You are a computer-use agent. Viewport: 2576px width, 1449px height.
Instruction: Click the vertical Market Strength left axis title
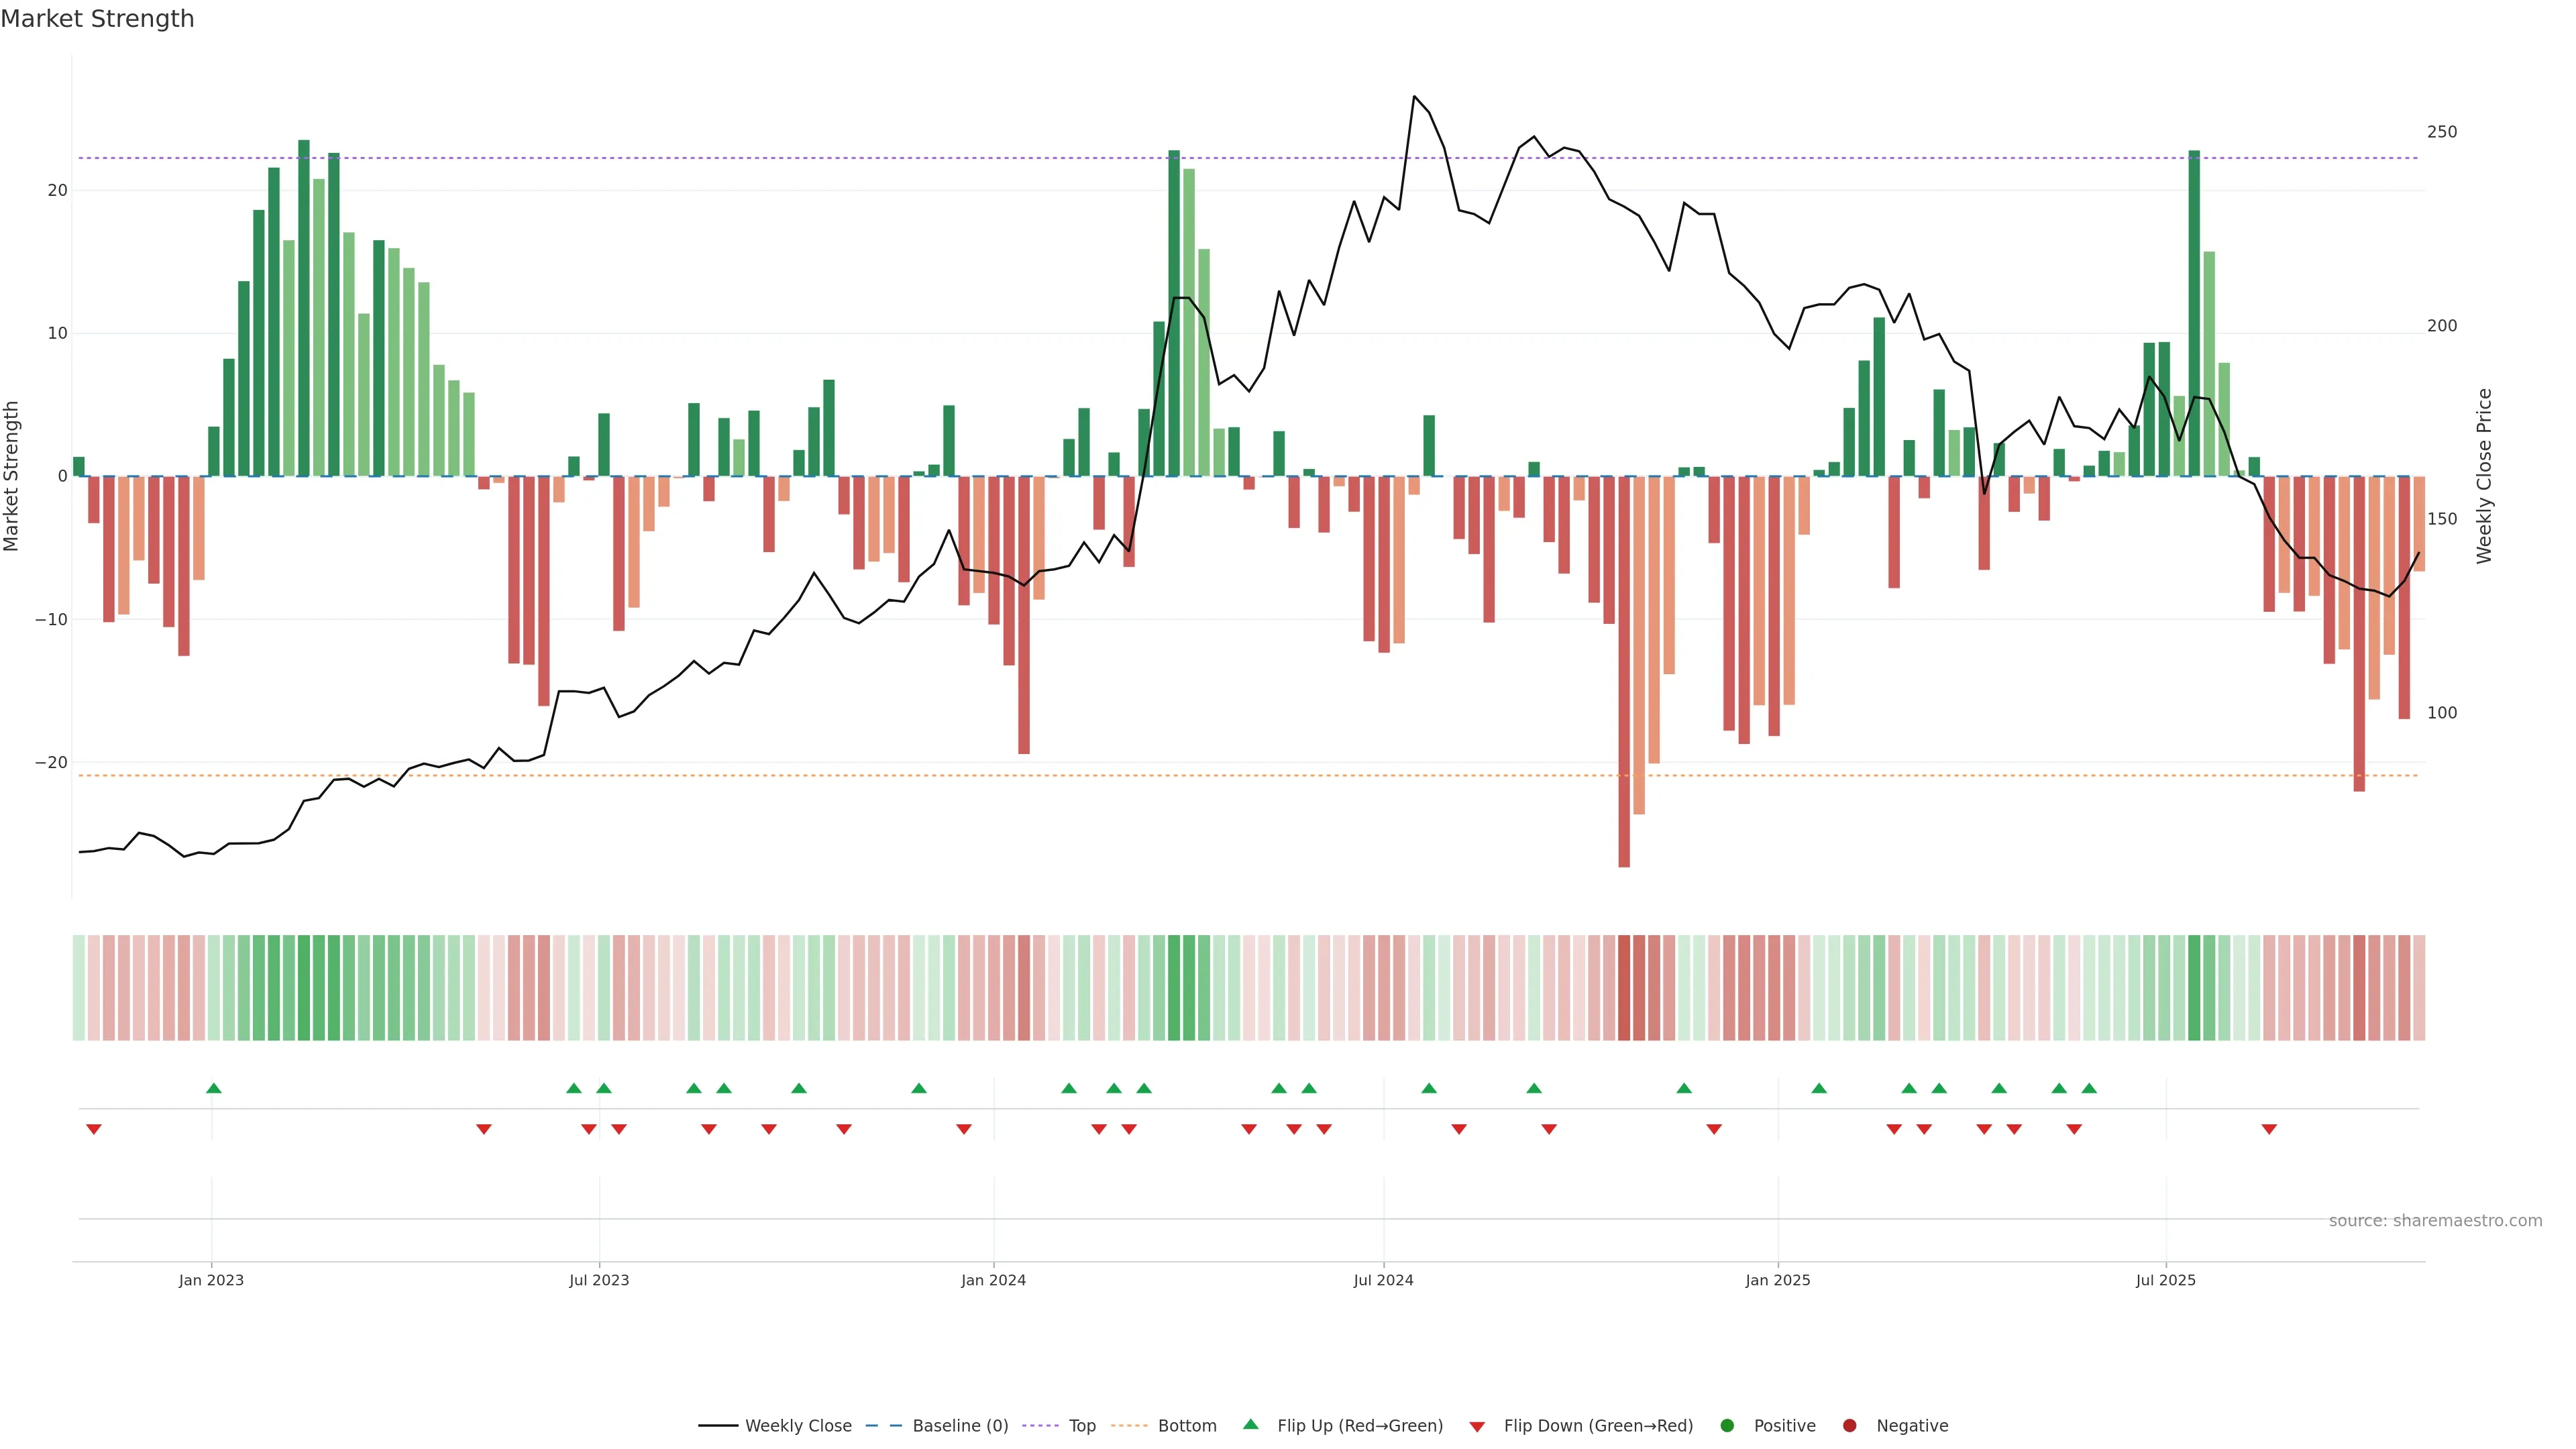click(x=12, y=476)
